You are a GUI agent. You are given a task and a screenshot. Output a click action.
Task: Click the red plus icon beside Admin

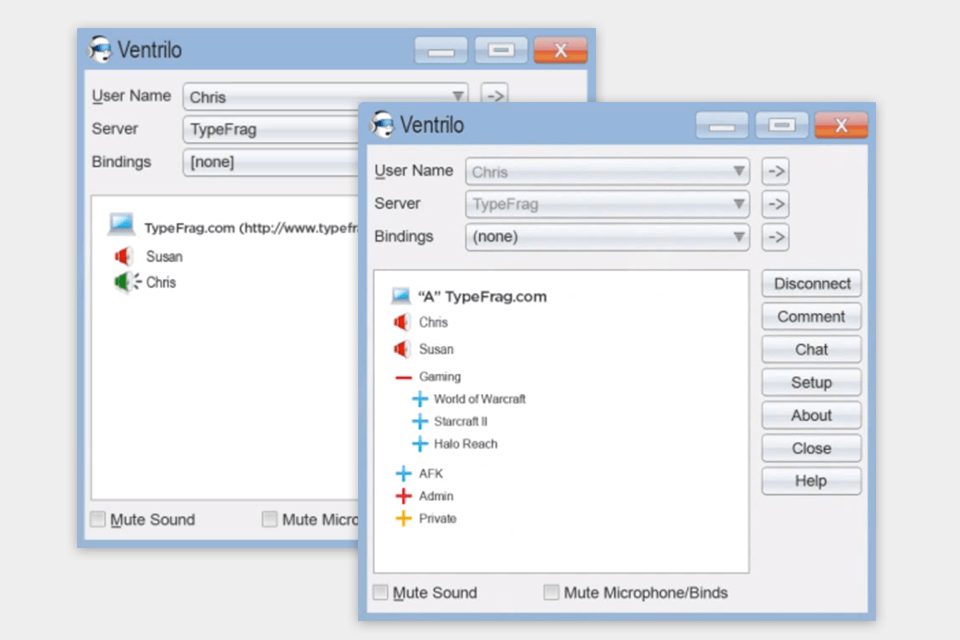(x=404, y=496)
